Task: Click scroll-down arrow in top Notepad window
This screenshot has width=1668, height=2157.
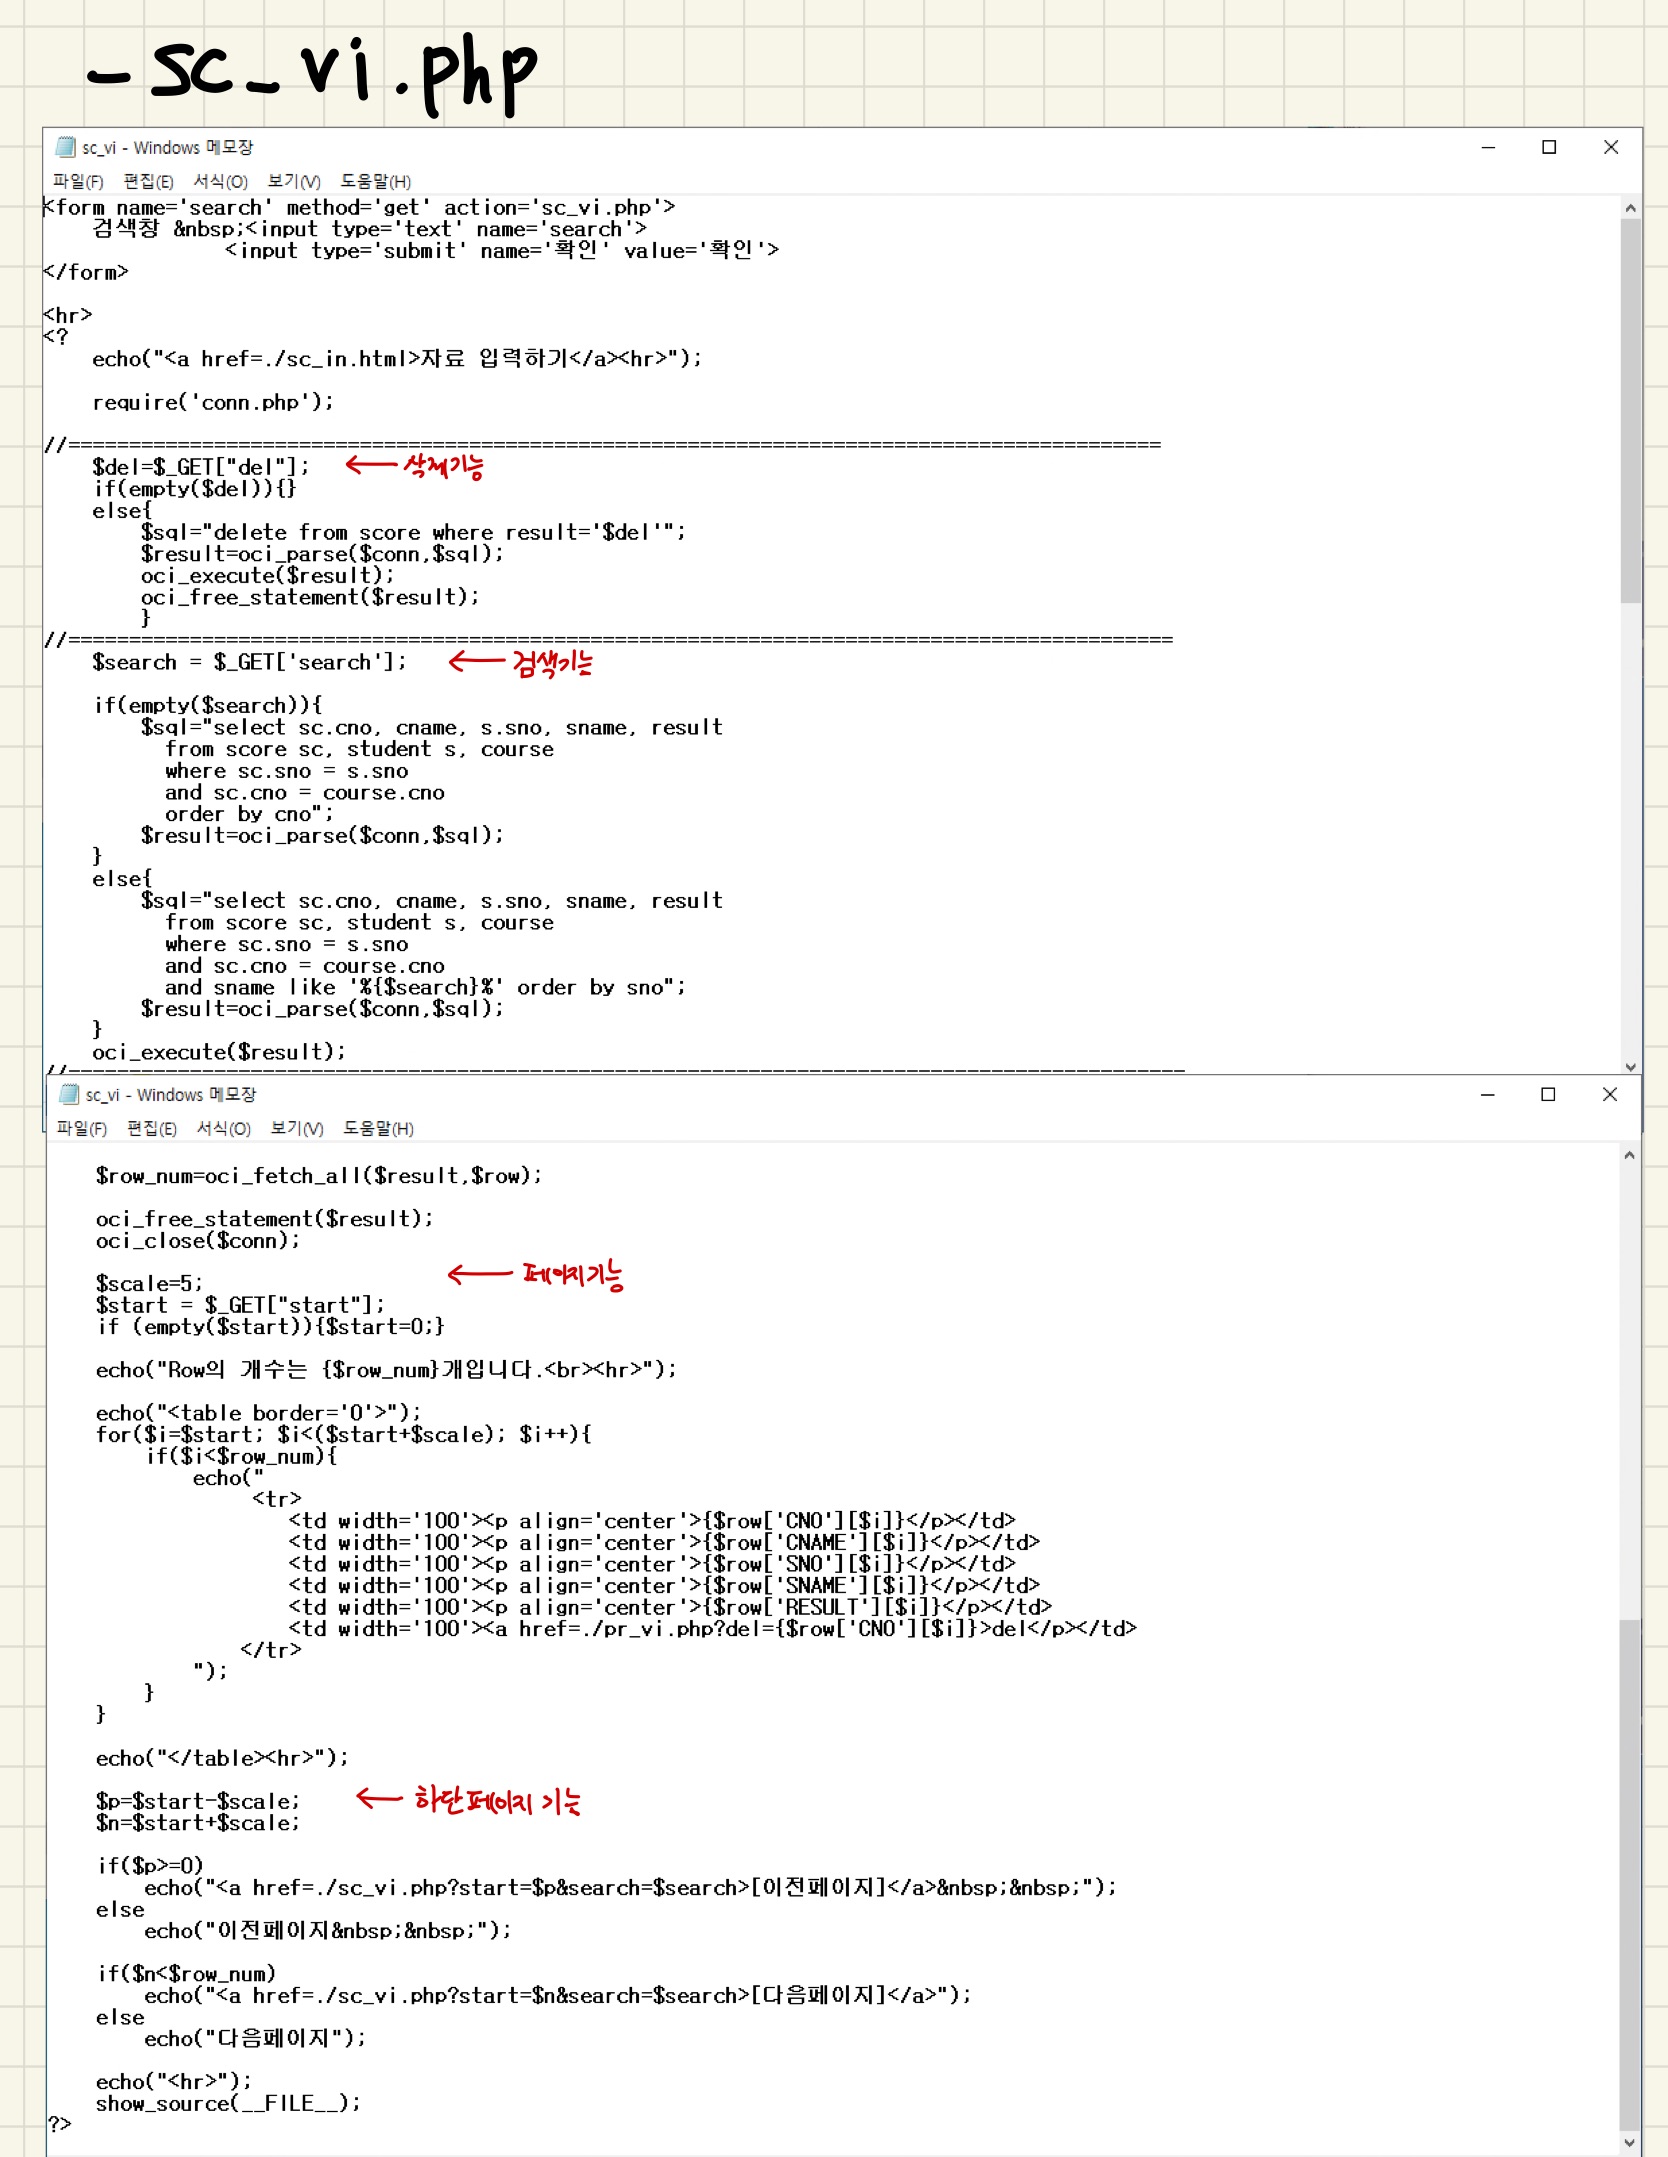Action: point(1631,1067)
